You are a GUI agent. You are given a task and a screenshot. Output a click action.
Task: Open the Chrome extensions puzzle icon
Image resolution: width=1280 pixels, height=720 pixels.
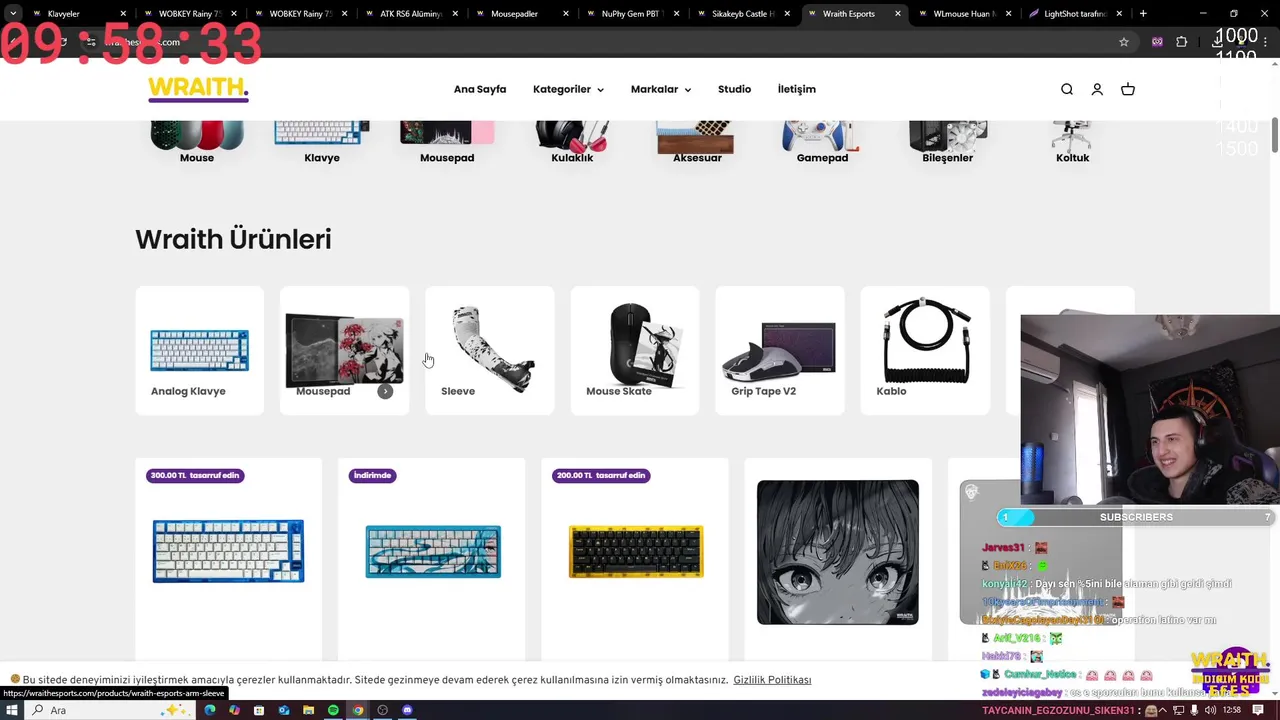tap(1181, 42)
